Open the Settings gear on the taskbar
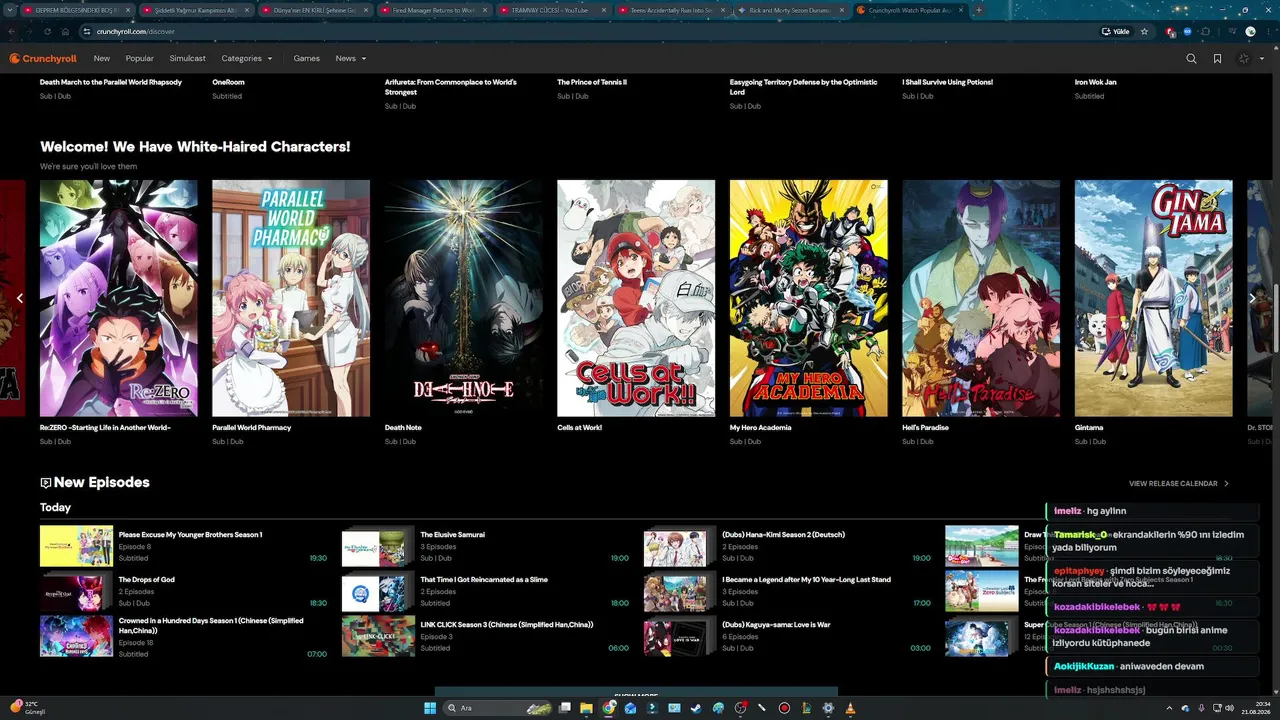Viewport: 1280px width, 720px height. tap(828, 708)
